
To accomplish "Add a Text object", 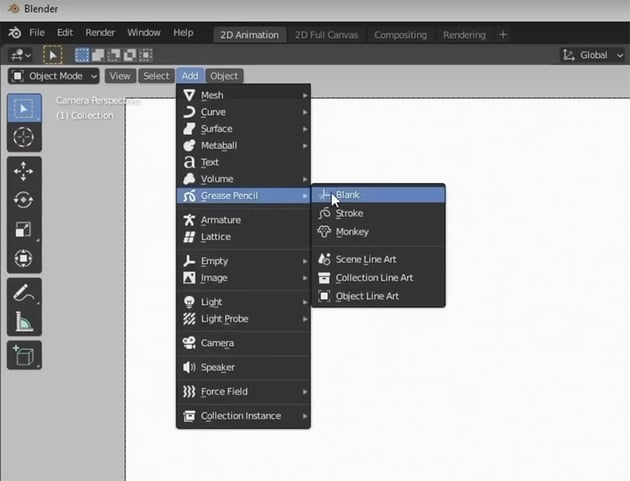I will tap(243, 162).
